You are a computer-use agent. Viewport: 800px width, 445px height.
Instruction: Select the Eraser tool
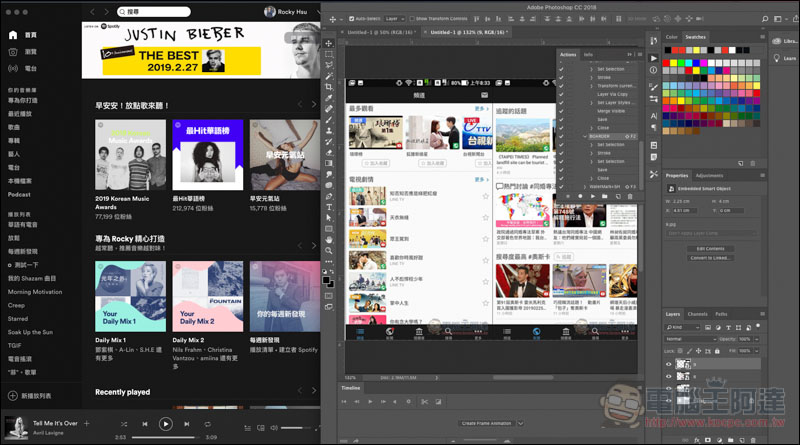[329, 153]
